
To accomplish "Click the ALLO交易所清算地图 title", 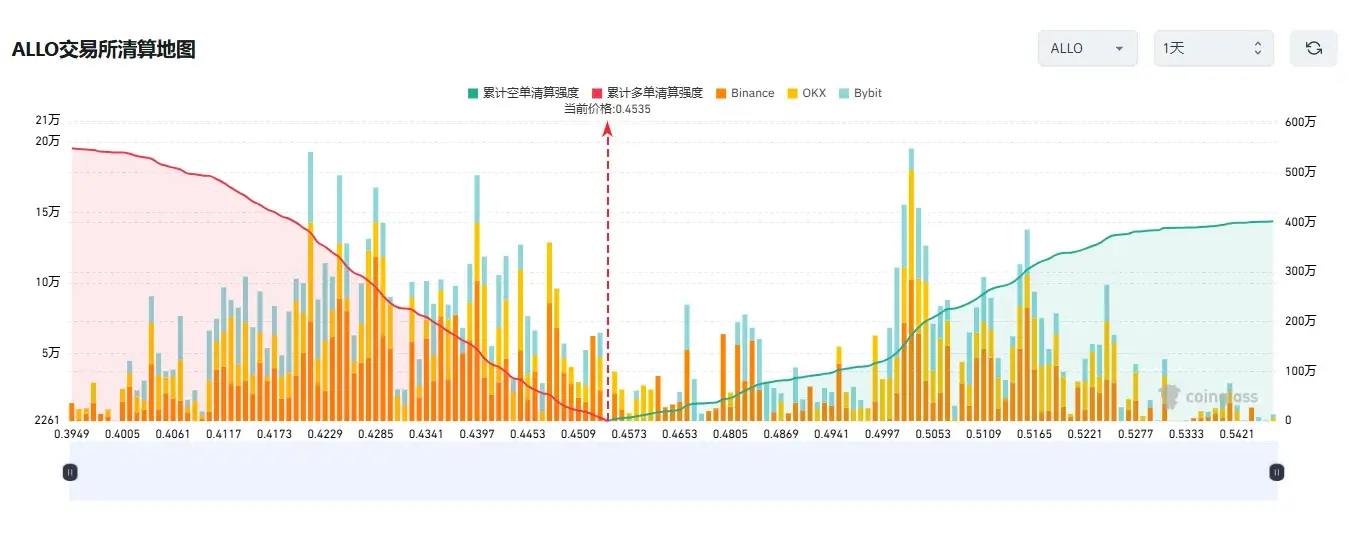I will point(103,49).
